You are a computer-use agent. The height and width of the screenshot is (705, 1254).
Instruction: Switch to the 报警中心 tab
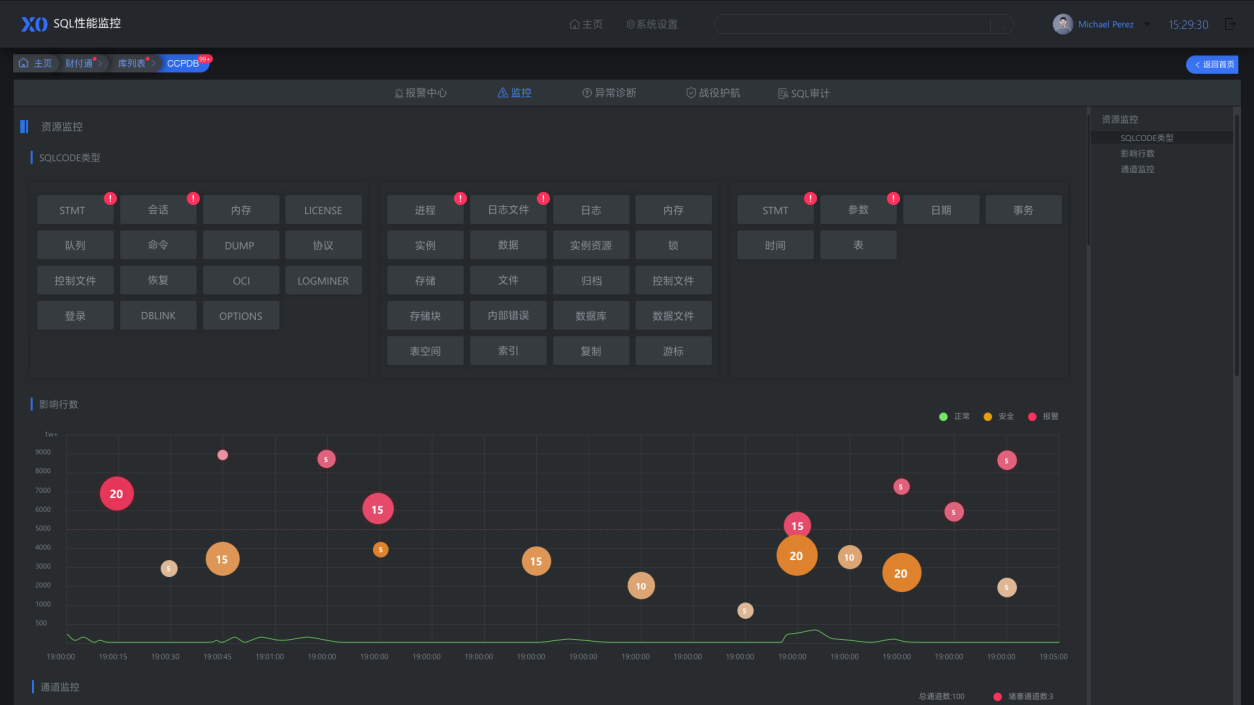[x=420, y=93]
